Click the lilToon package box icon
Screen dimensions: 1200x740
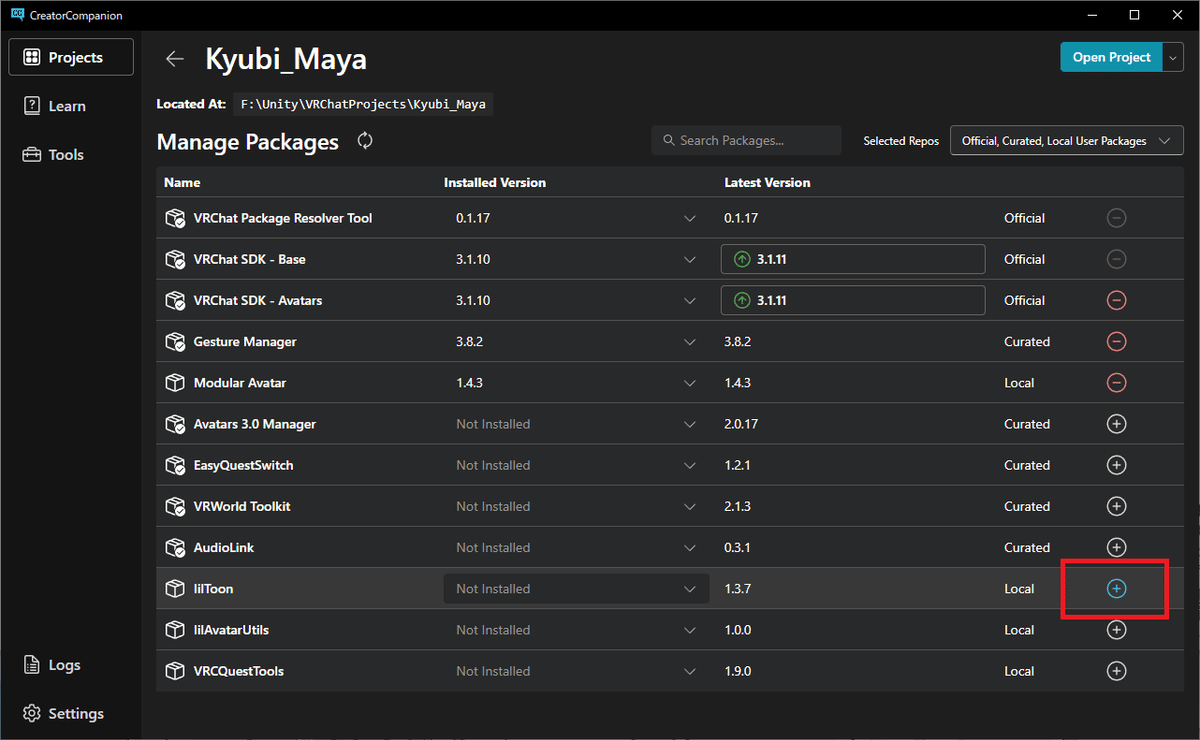[x=175, y=589]
